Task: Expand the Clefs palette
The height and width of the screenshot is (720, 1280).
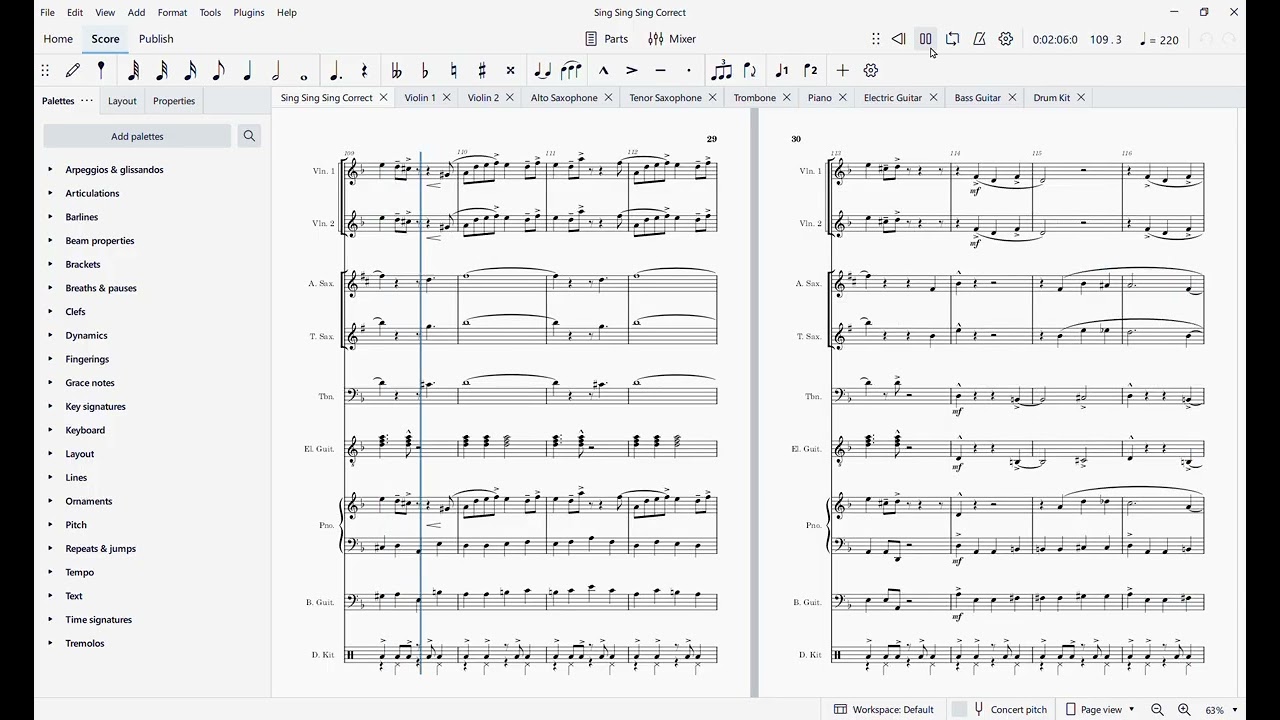Action: pos(50,312)
